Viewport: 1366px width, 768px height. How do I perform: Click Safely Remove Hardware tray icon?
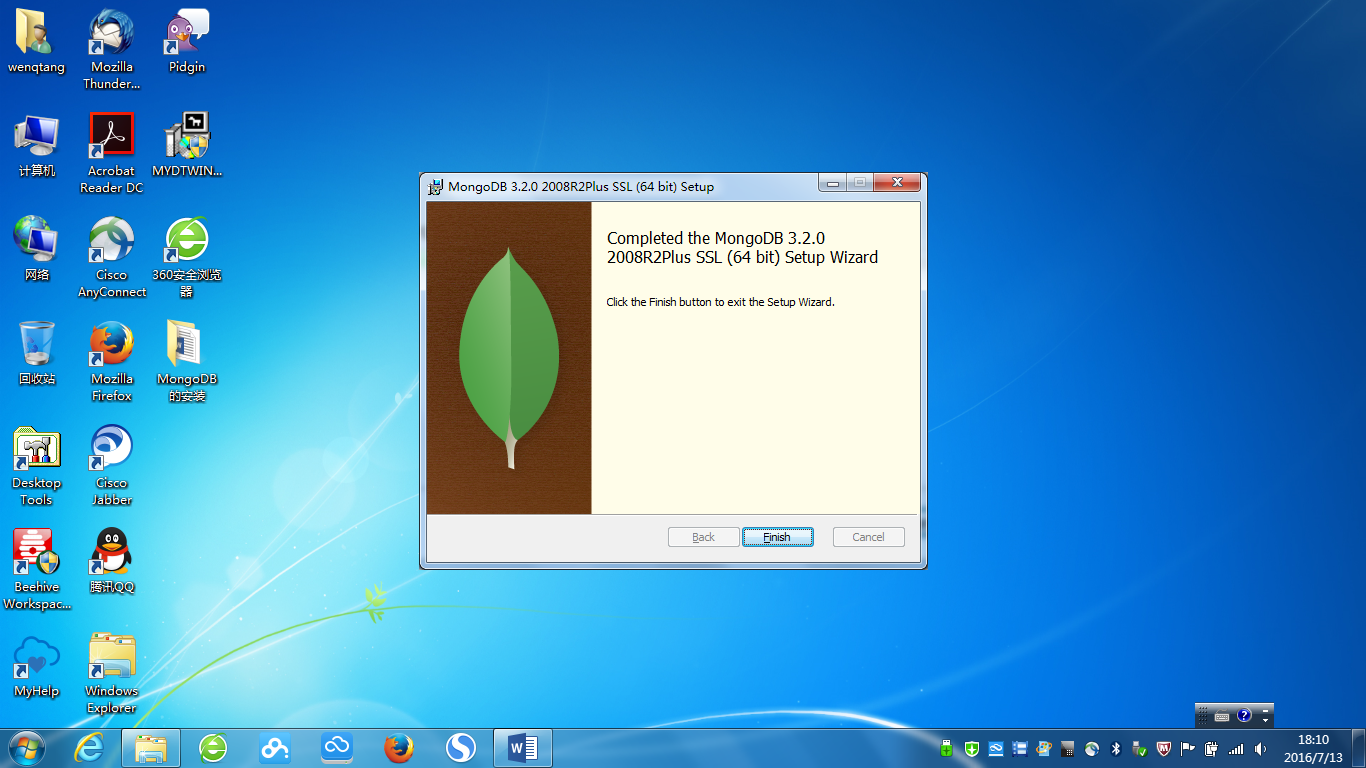tap(1139, 748)
